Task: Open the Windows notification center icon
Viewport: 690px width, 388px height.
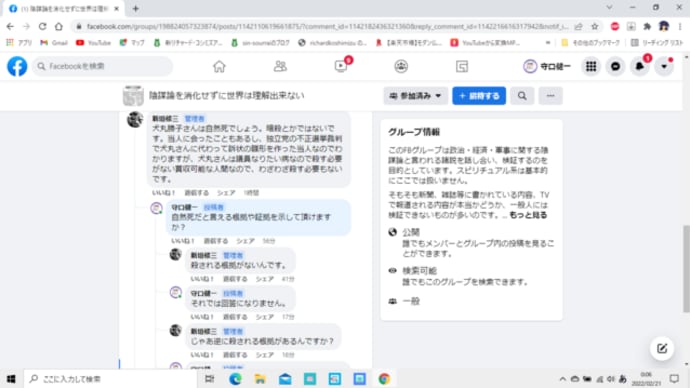Action: [674, 379]
